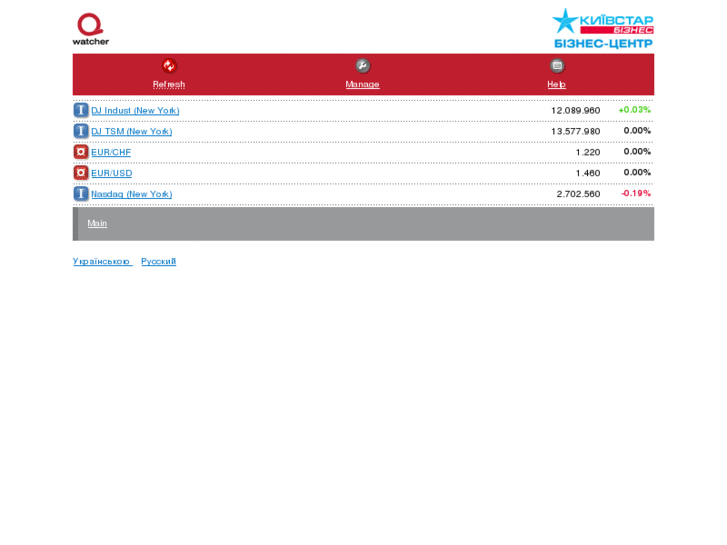
Task: Select the EUR/CHF value 1.220
Action: pos(588,152)
